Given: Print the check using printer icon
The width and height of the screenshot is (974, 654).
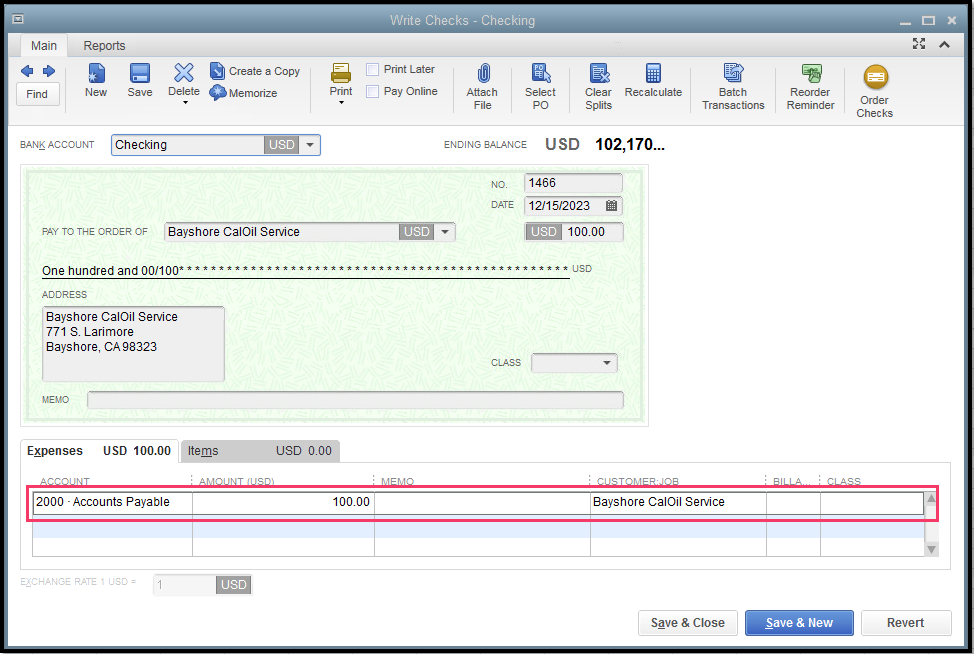Looking at the screenshot, I should coord(340,73).
